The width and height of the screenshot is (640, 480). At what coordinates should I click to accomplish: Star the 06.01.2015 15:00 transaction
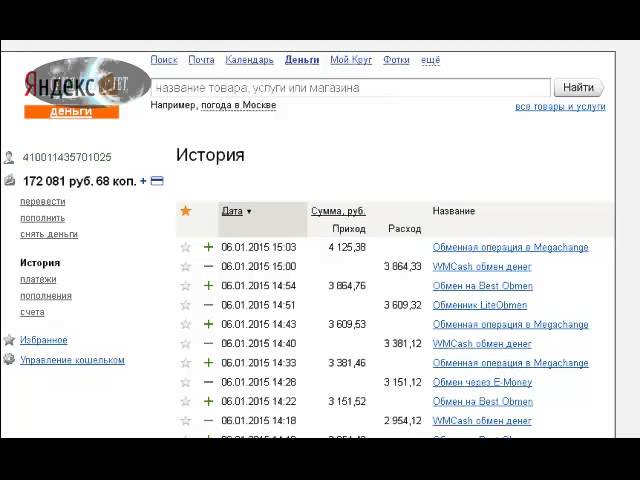pyautogui.click(x=186, y=267)
